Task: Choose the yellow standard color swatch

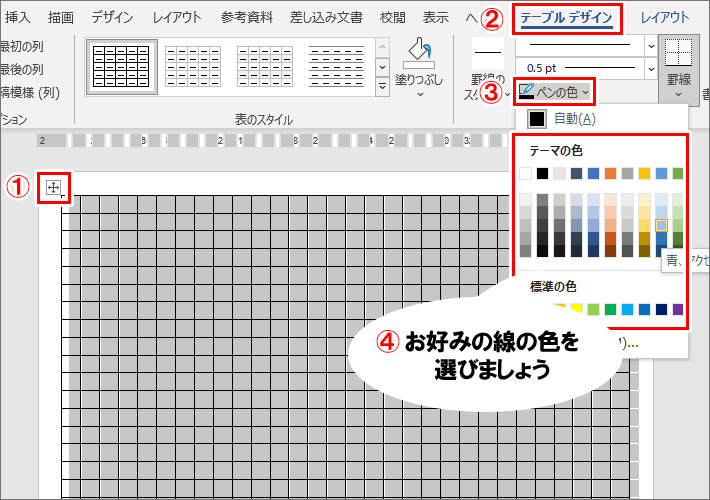Action: pos(576,309)
